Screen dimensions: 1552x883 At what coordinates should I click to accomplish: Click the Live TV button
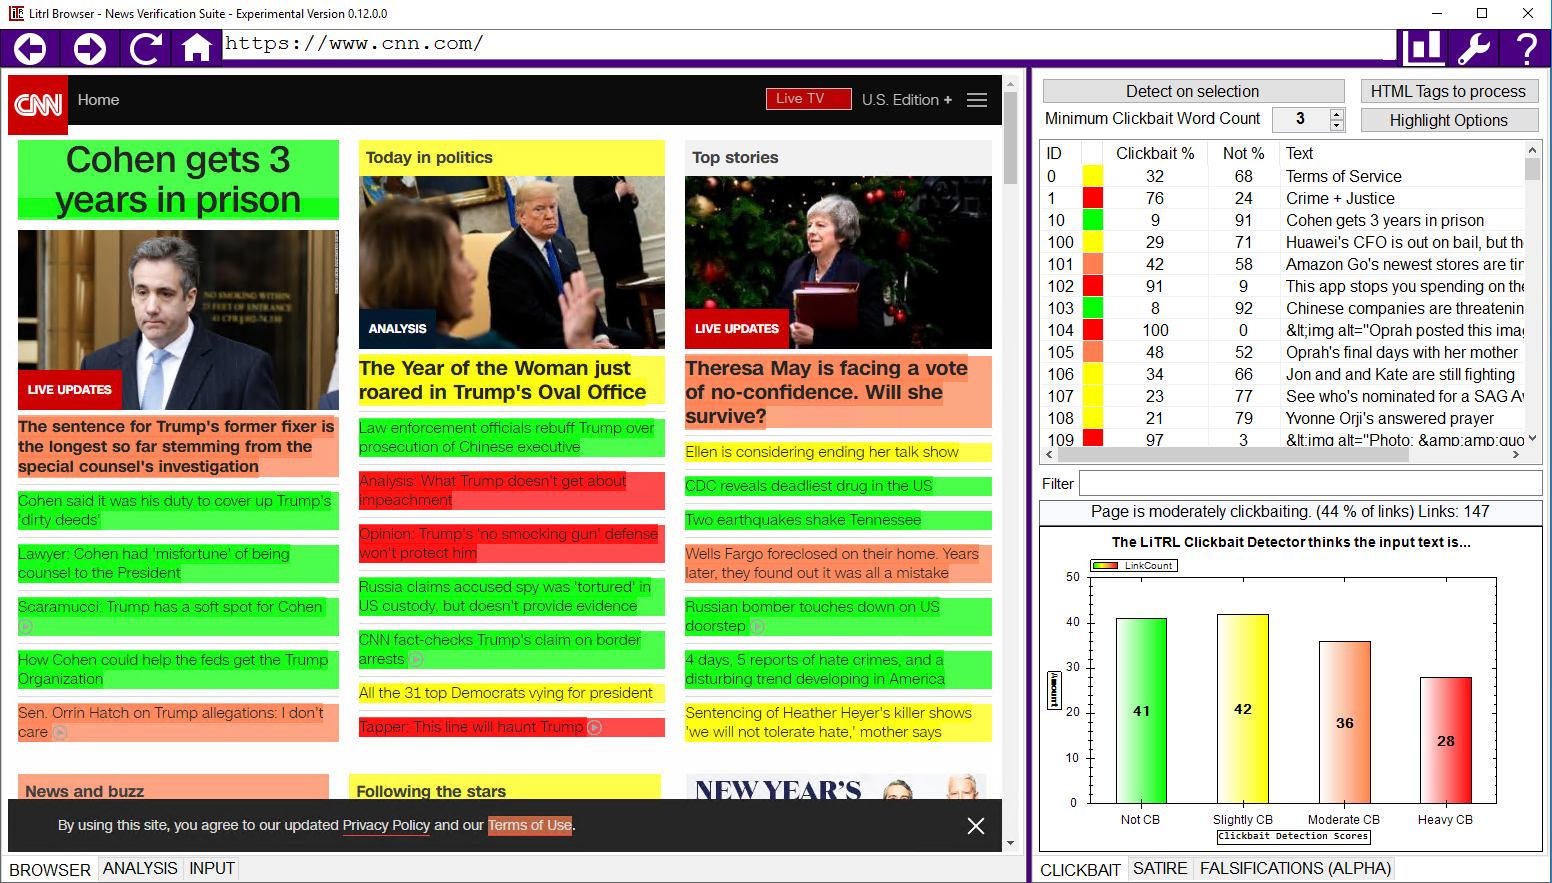(809, 99)
